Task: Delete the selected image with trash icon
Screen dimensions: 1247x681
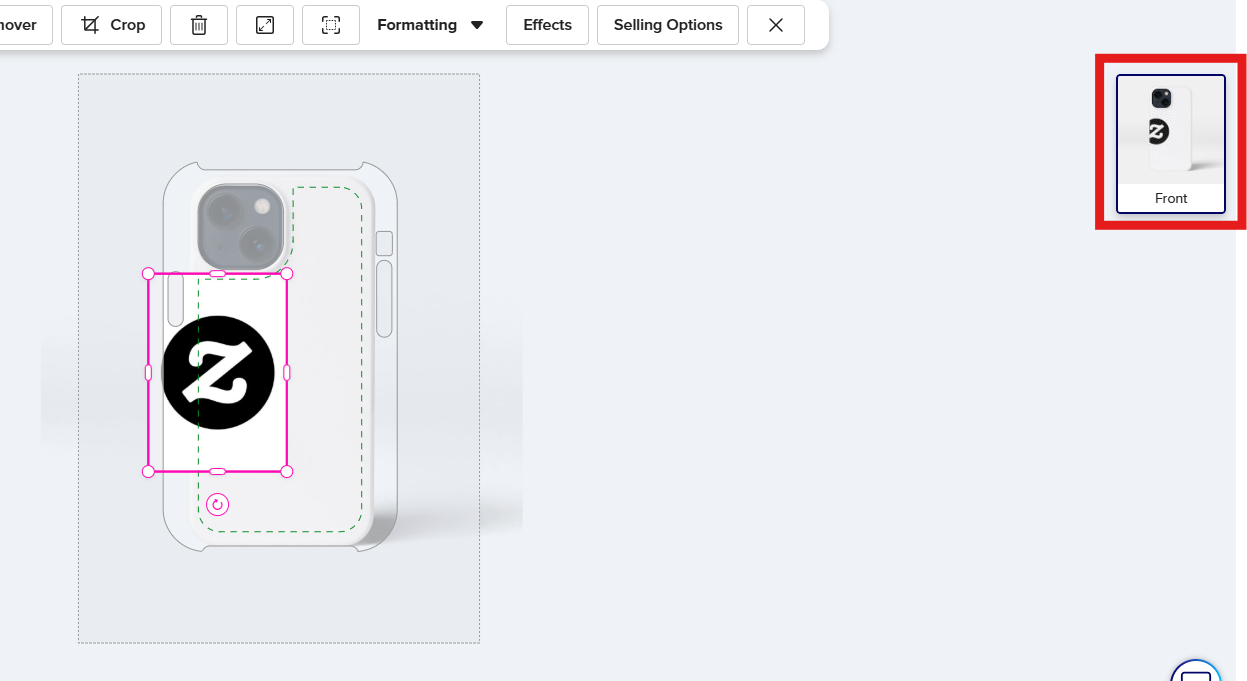Action: (199, 25)
